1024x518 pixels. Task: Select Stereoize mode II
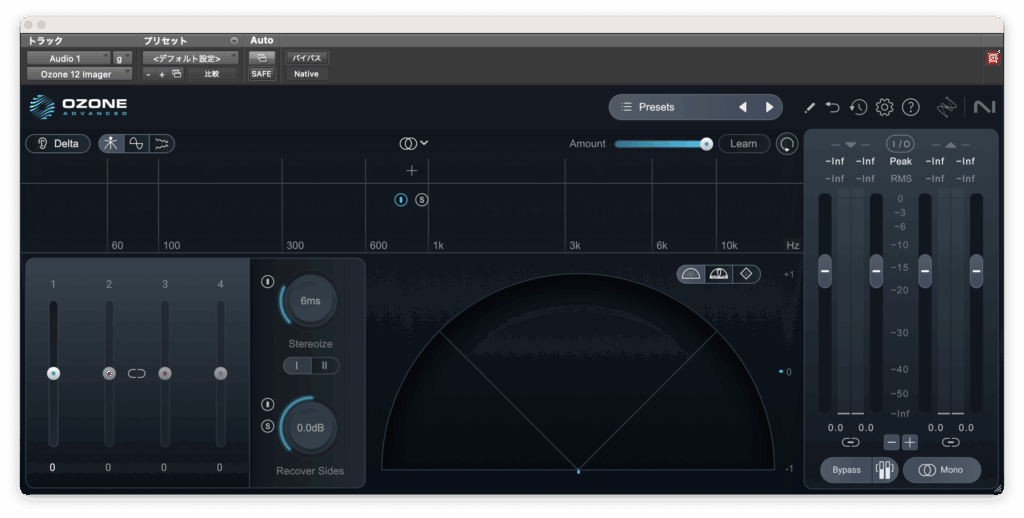coord(324,366)
